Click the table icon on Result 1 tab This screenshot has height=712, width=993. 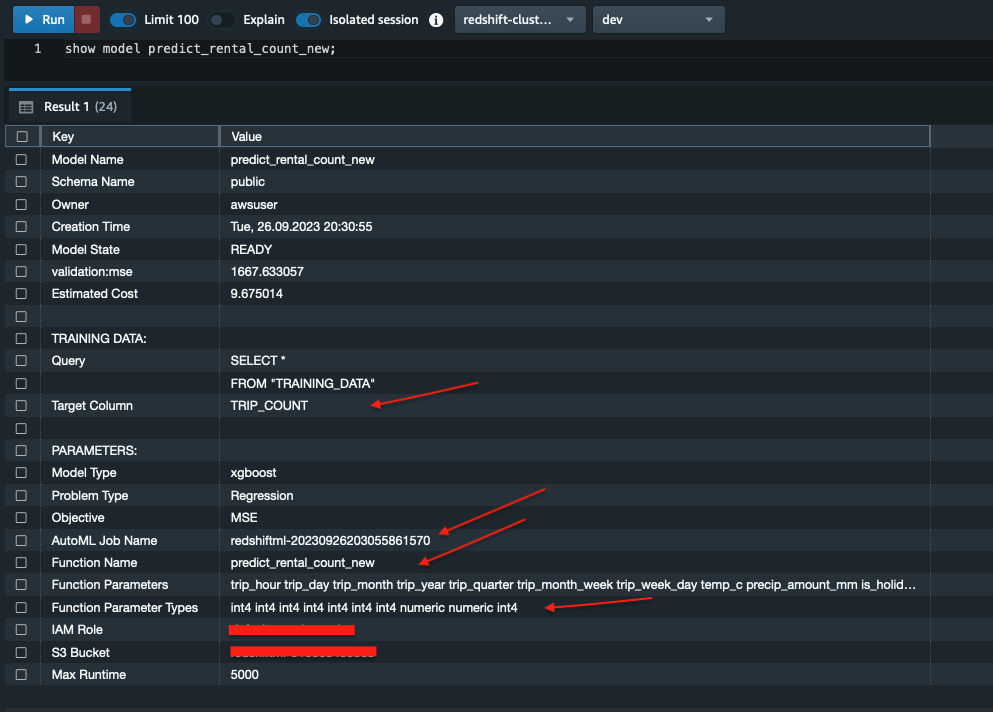click(26, 107)
